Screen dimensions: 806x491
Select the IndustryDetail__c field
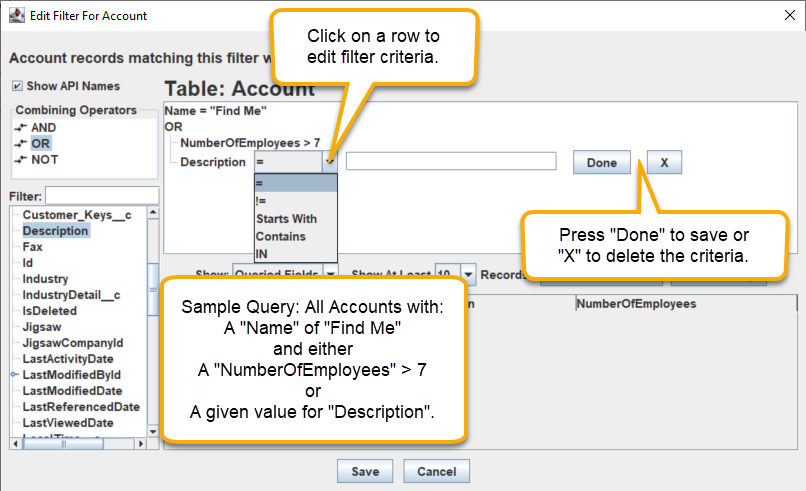coord(71,295)
